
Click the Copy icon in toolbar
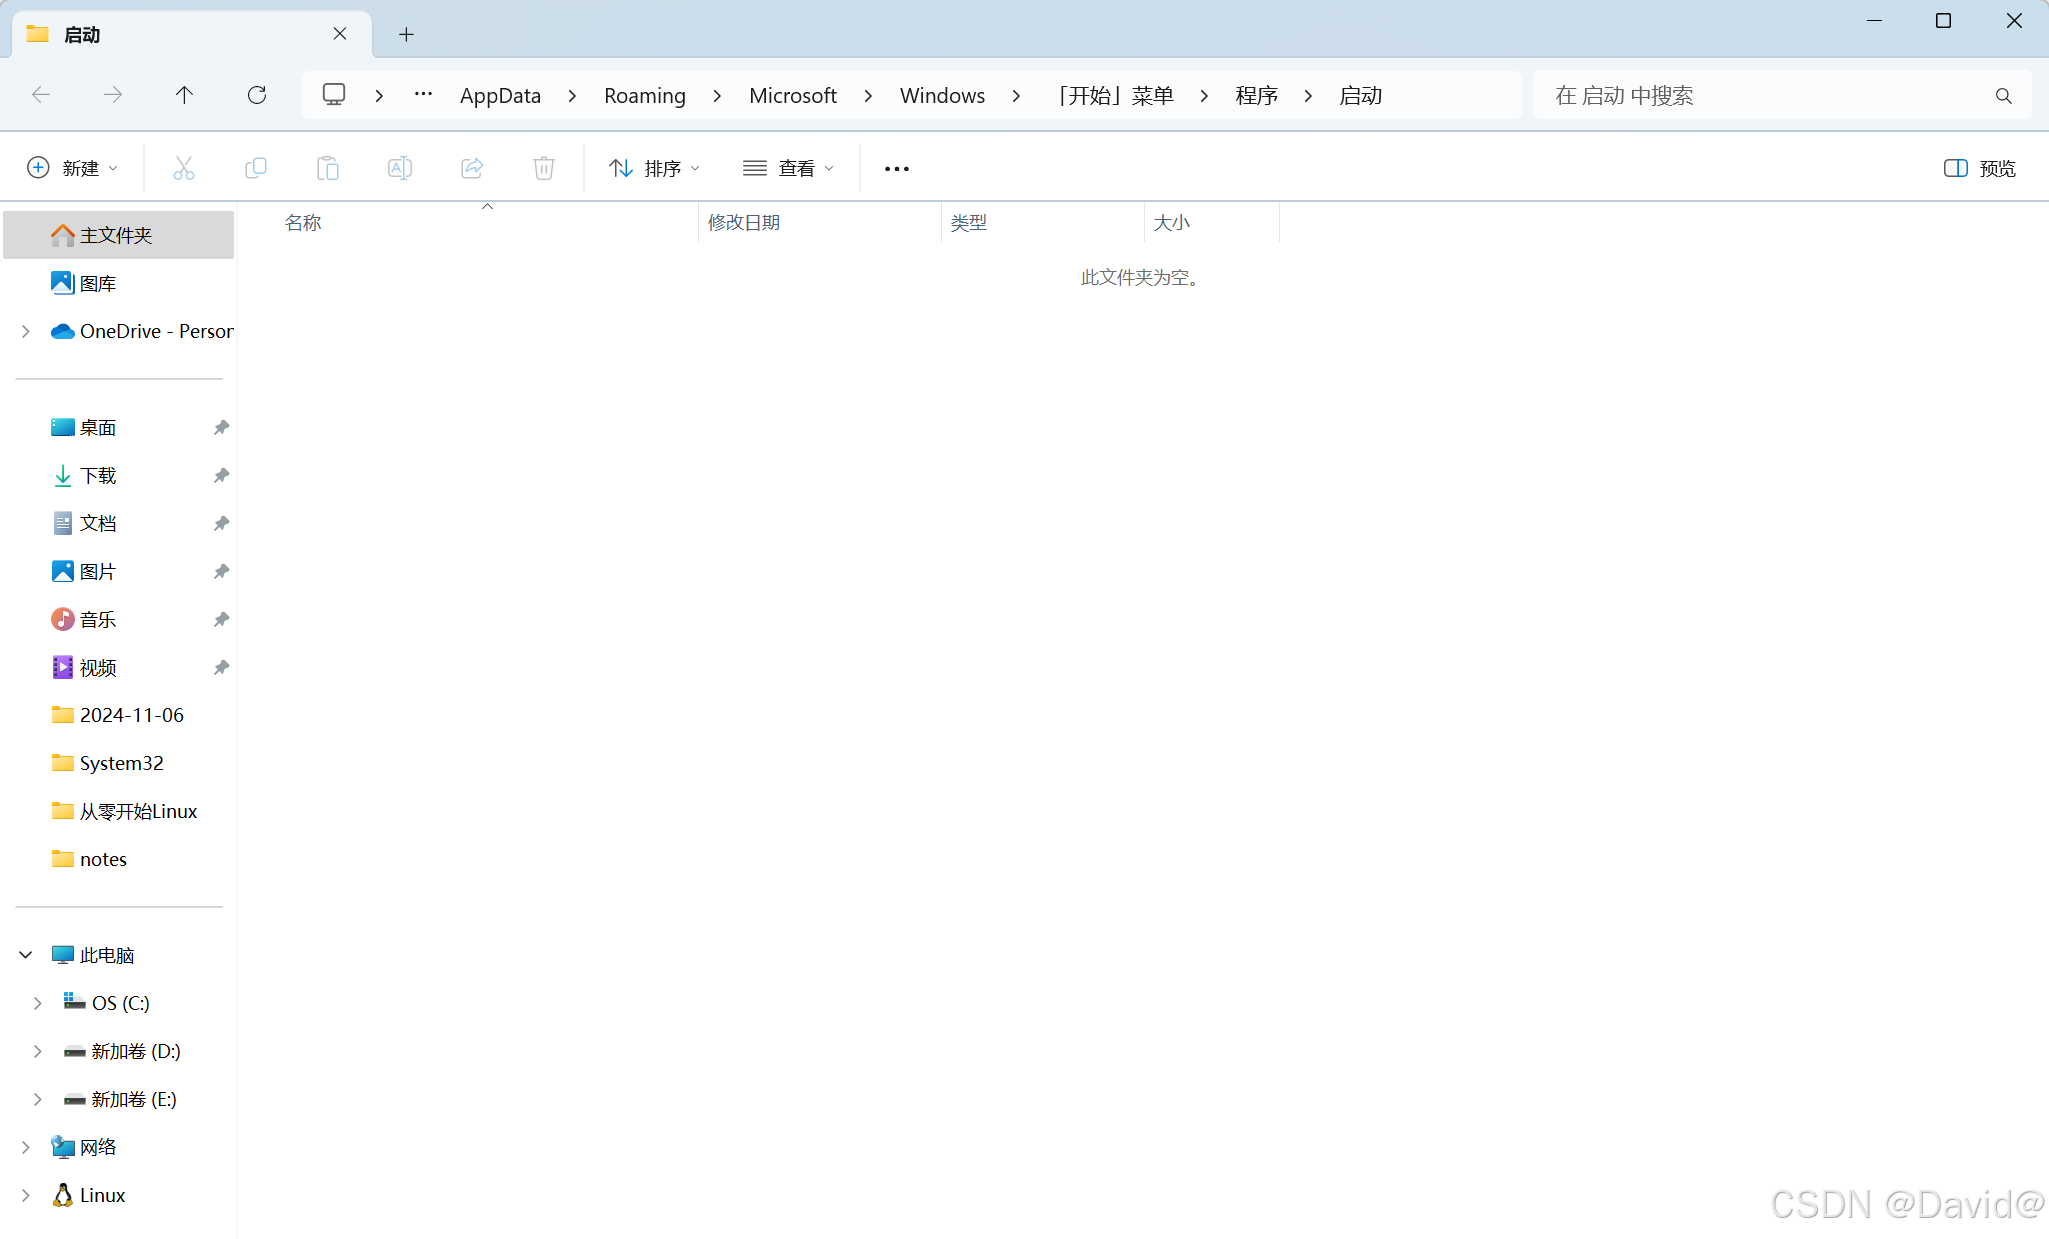(x=256, y=168)
